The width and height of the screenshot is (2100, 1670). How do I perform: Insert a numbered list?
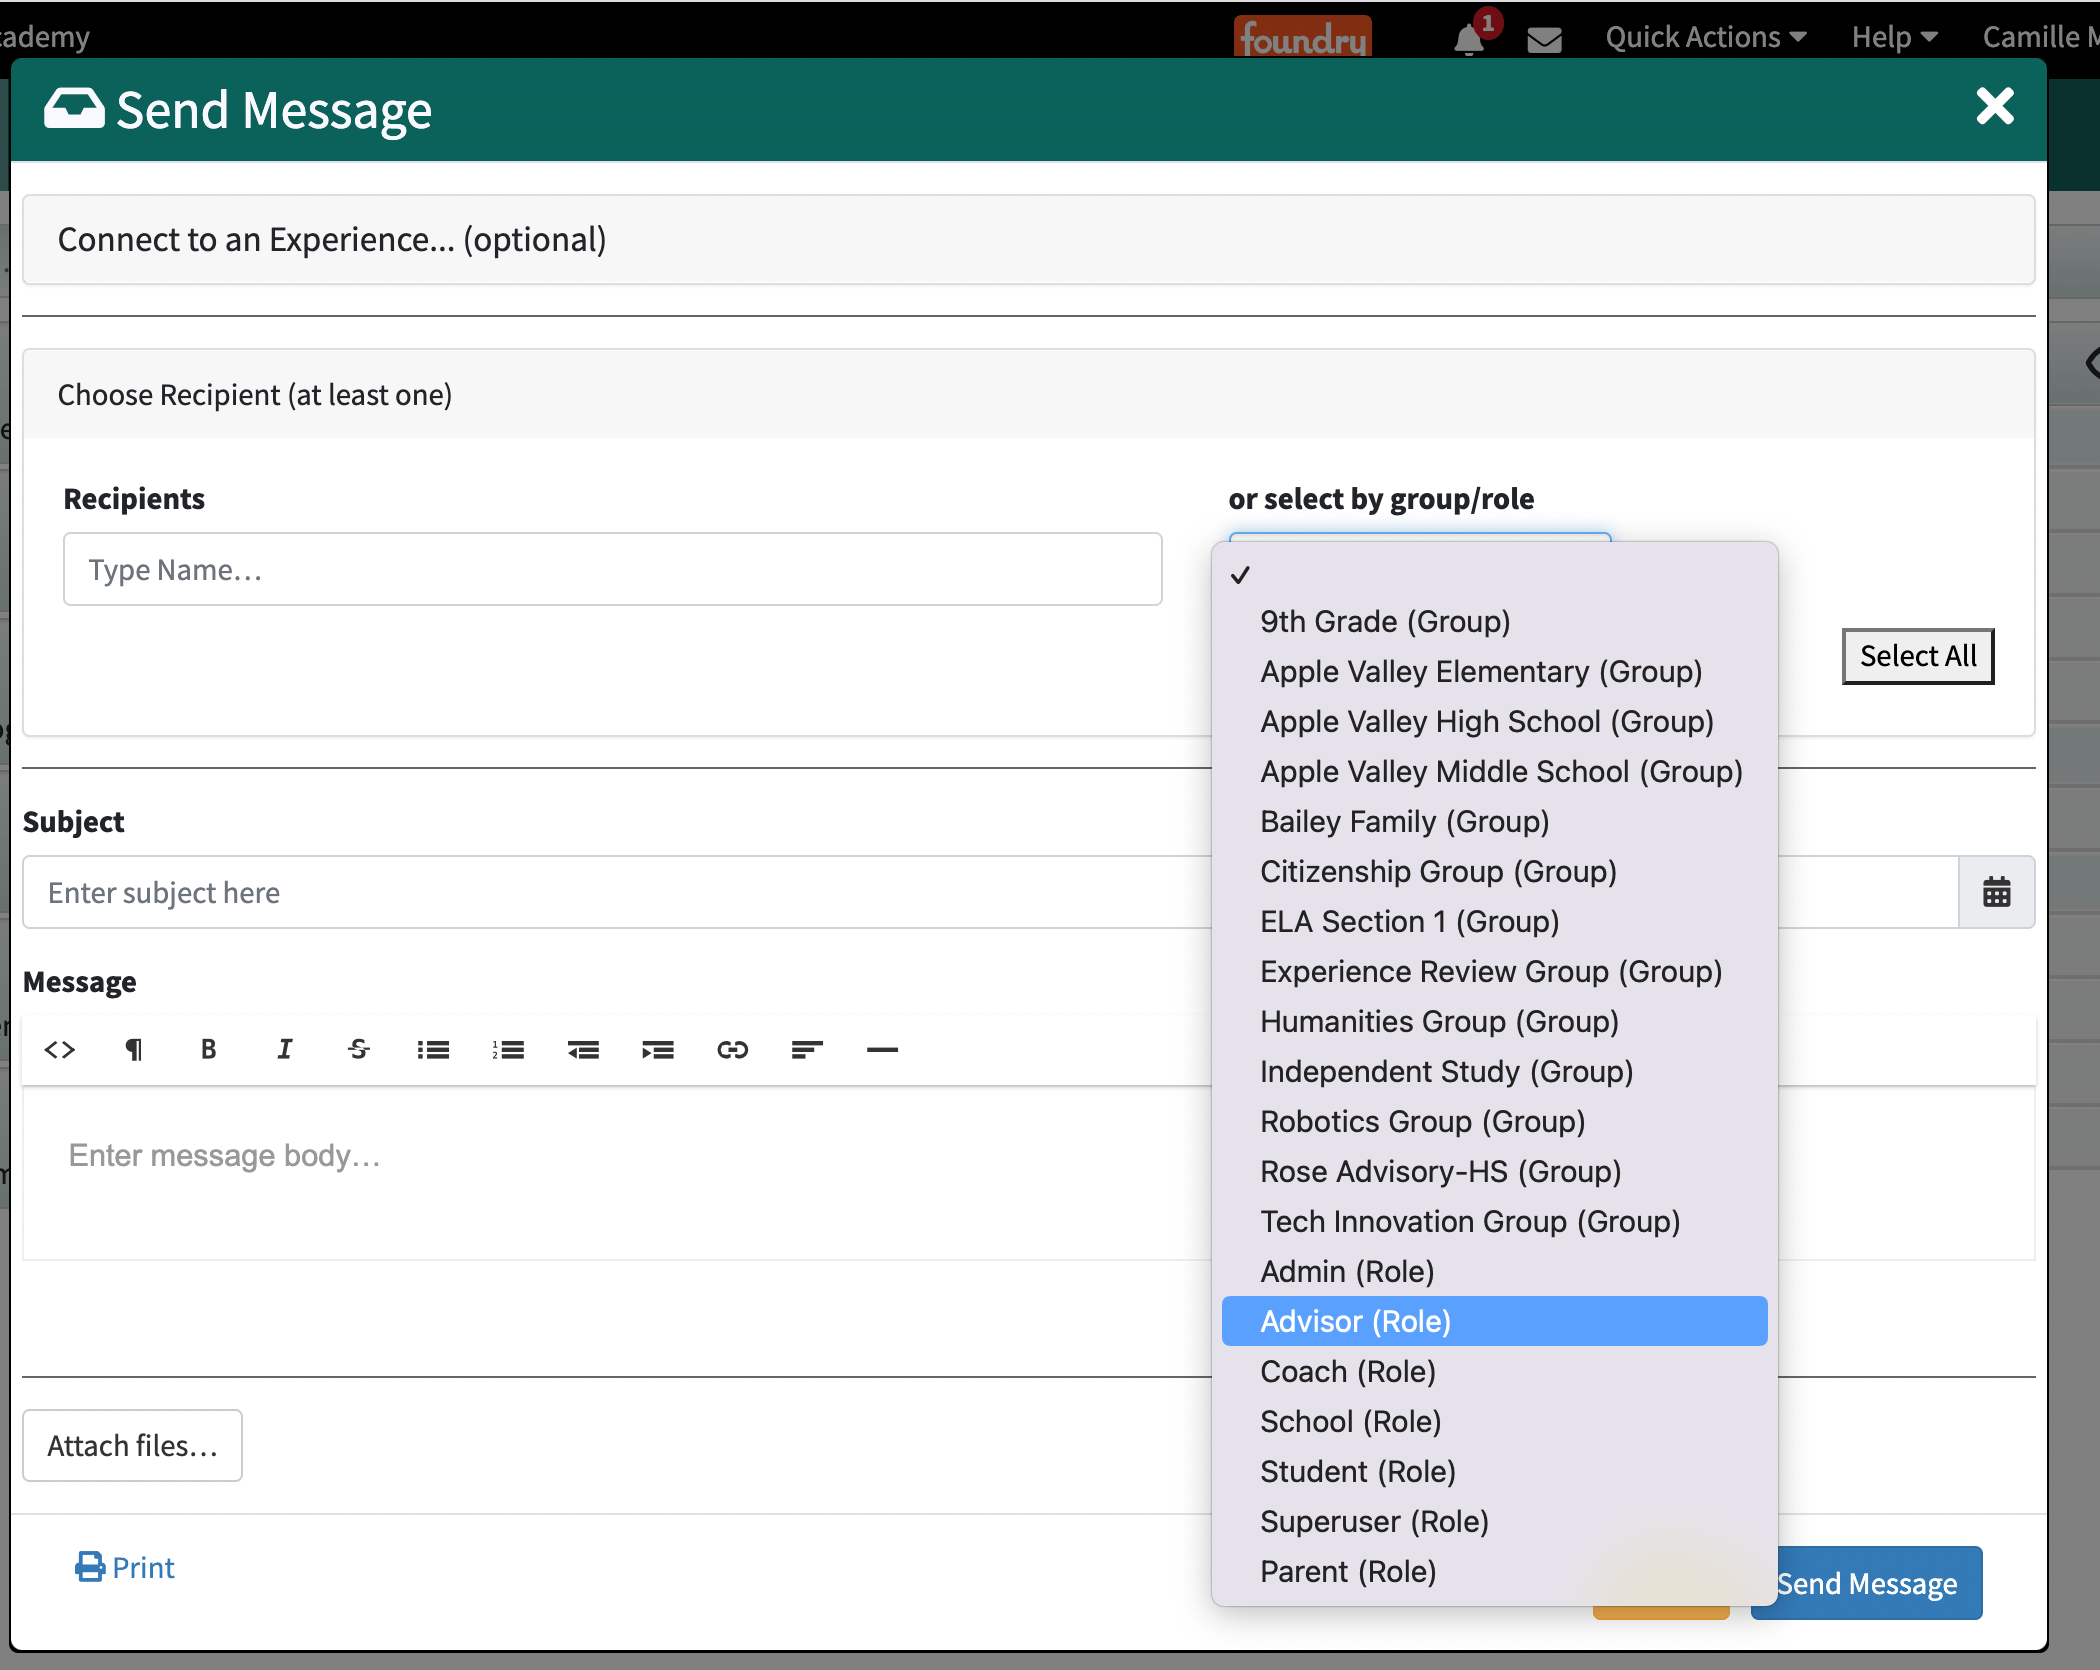(x=508, y=1049)
